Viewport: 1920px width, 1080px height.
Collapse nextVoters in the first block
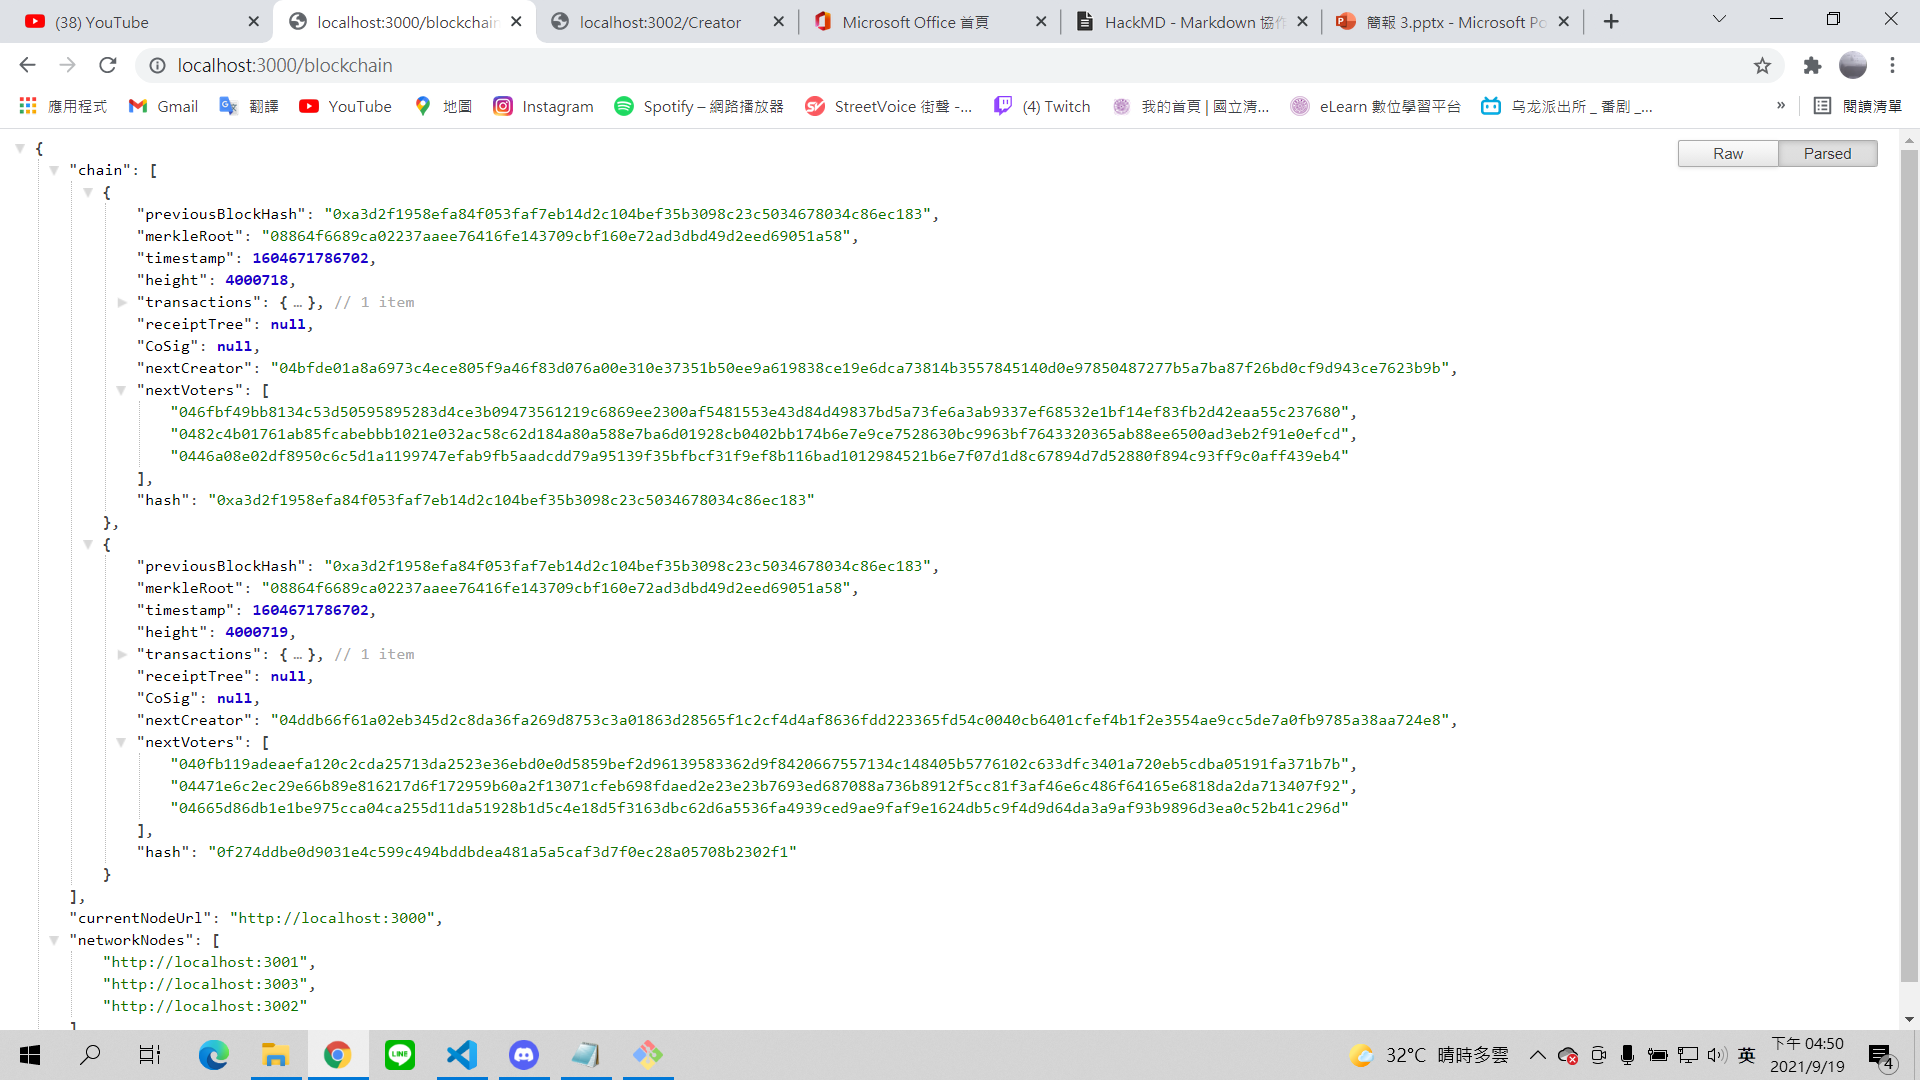tap(122, 390)
